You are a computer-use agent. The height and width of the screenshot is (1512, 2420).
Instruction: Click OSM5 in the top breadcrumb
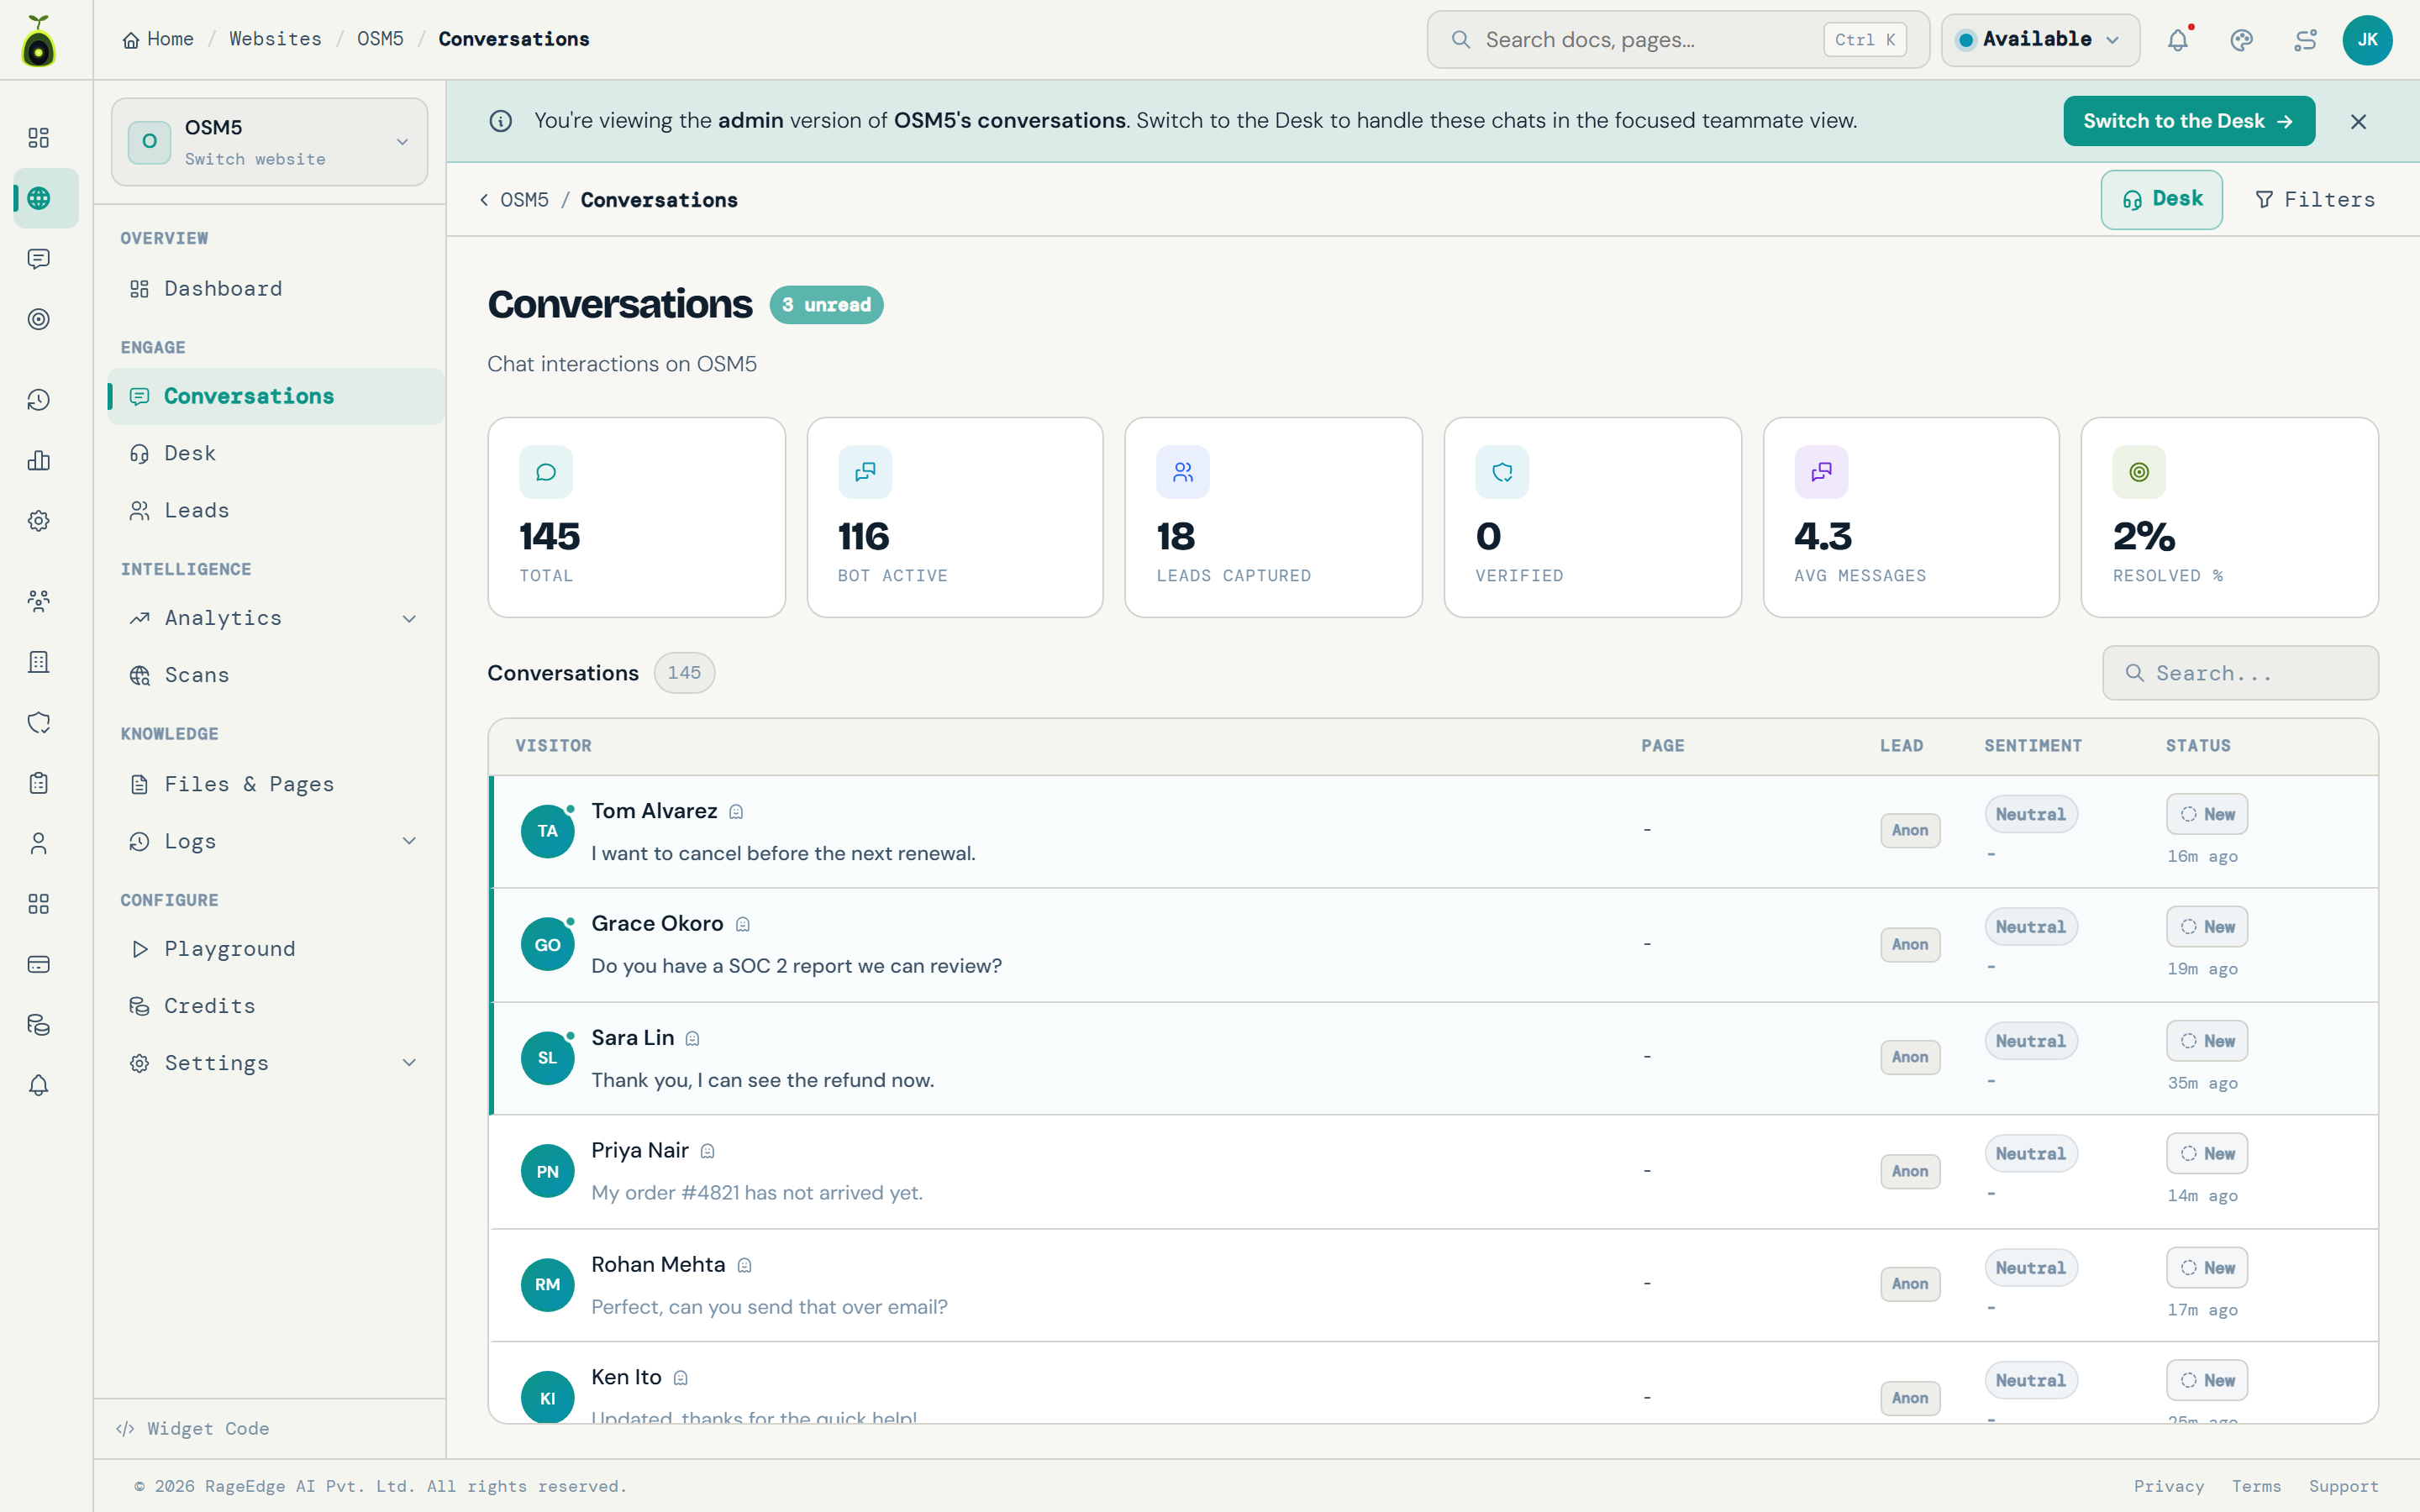click(x=380, y=39)
